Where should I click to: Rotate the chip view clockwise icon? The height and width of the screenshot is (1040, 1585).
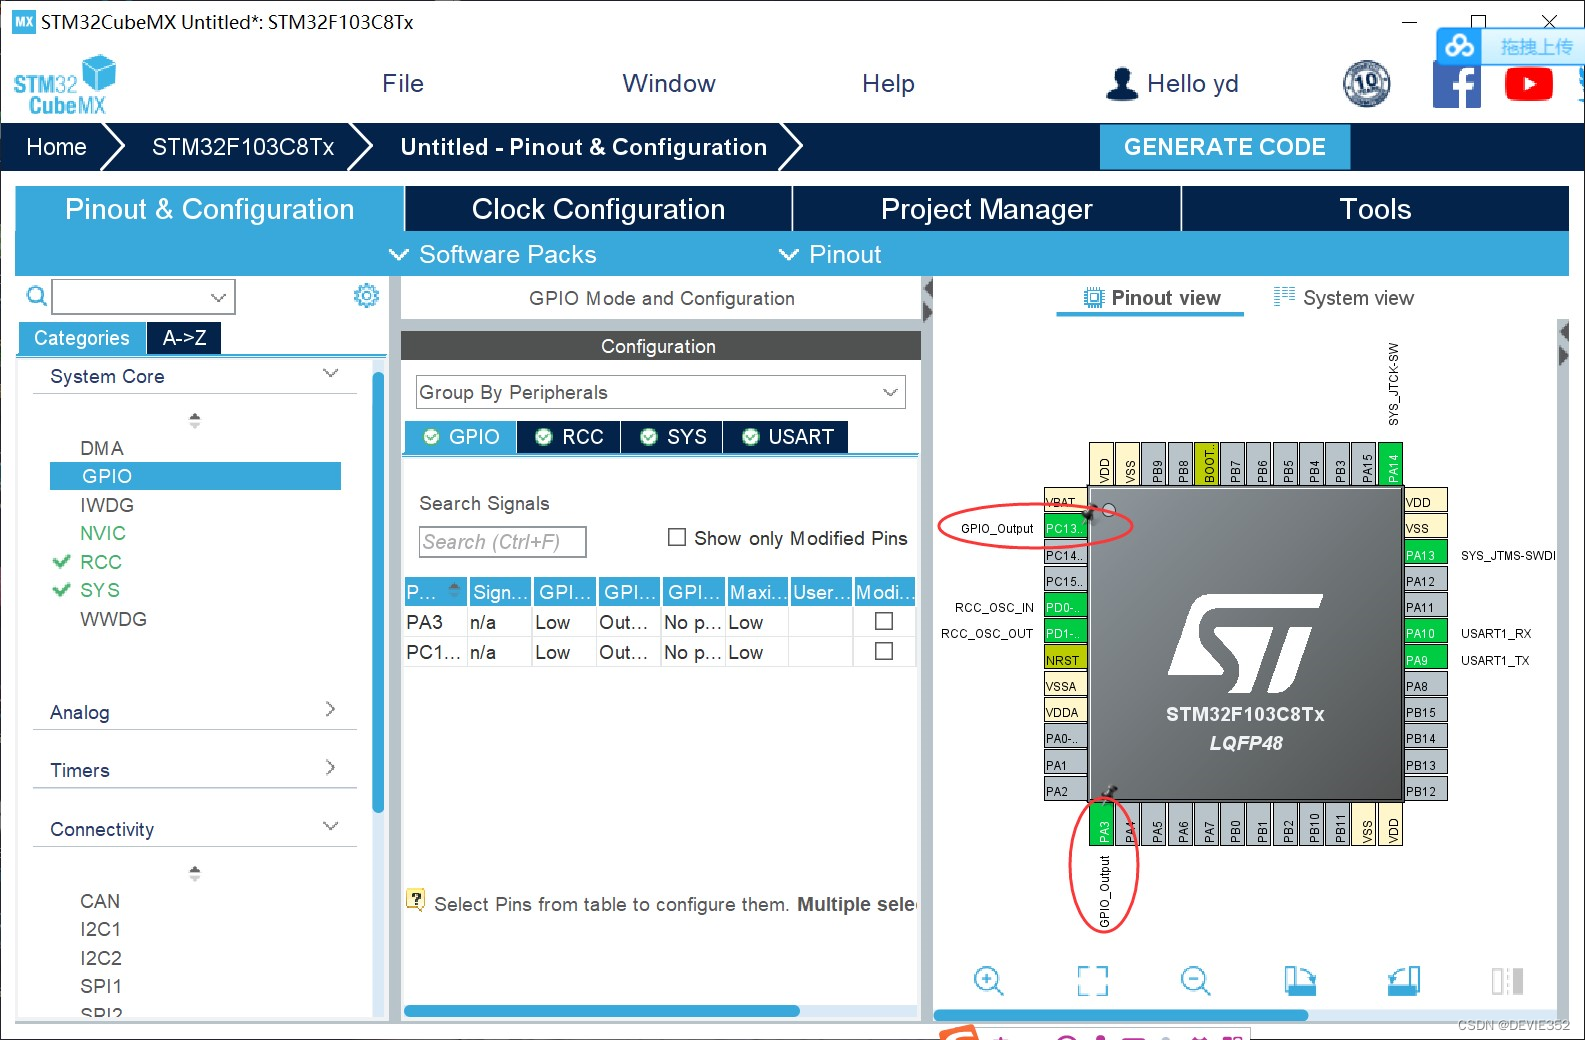[x=1299, y=981]
